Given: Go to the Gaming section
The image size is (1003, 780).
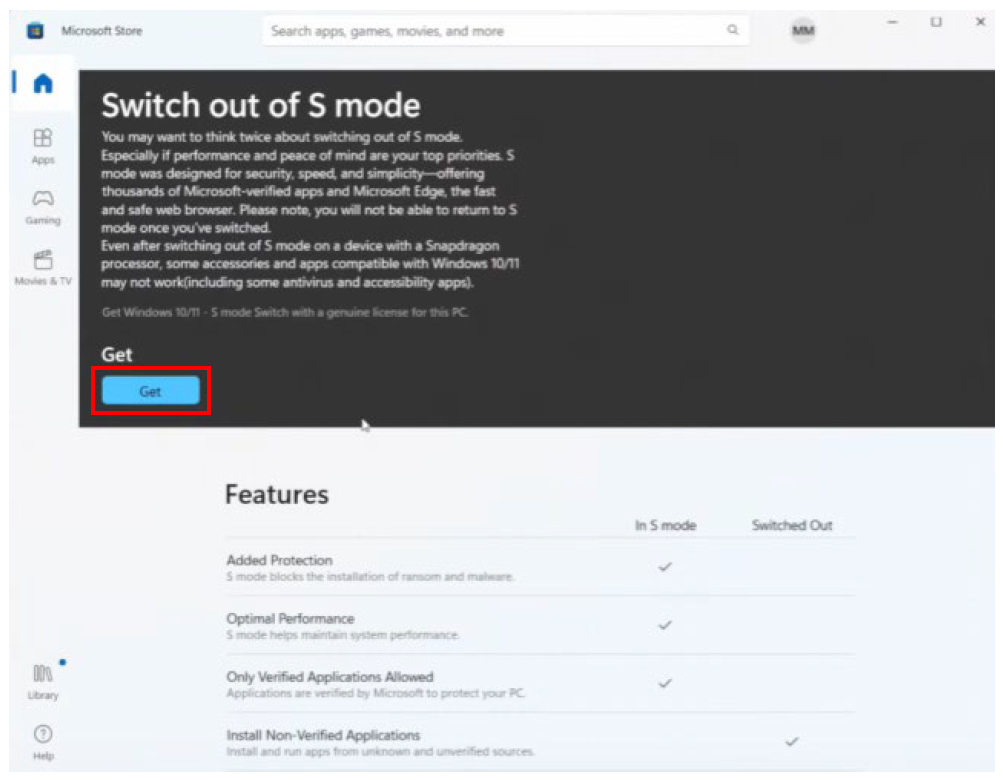Looking at the screenshot, I should [43, 205].
